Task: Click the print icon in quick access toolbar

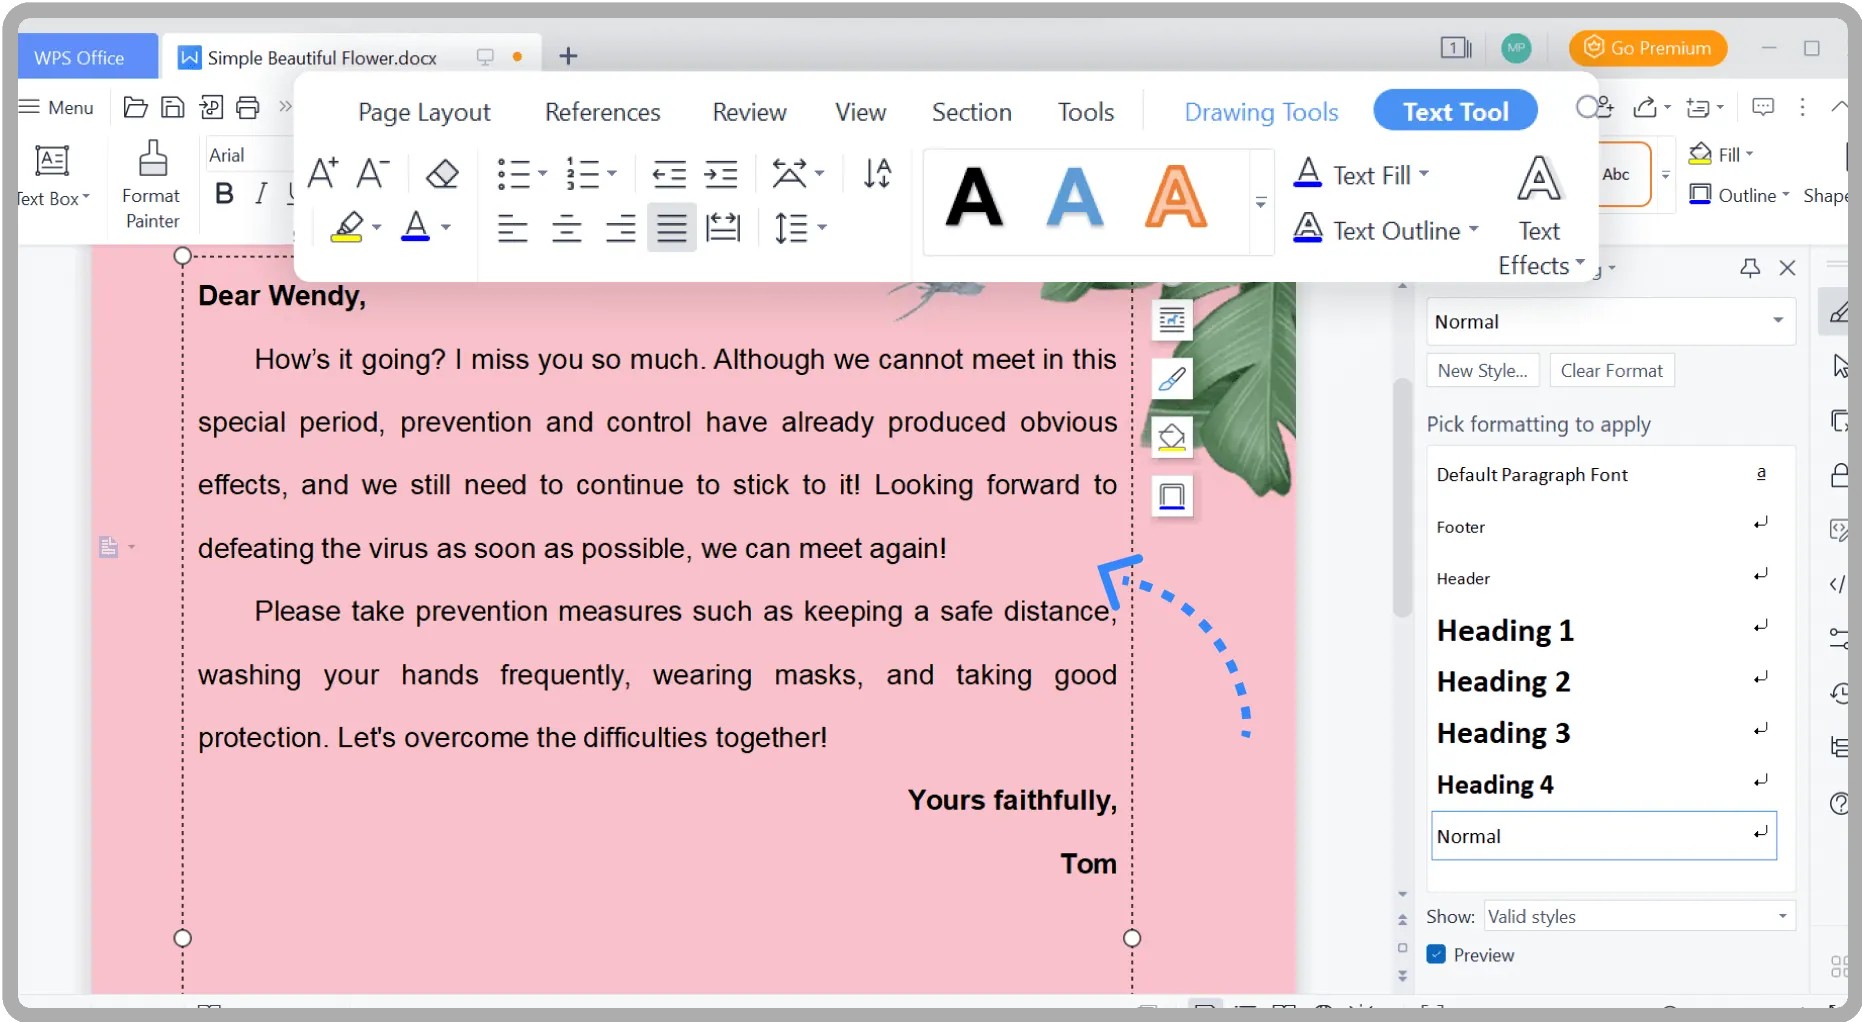Action: pos(248,107)
